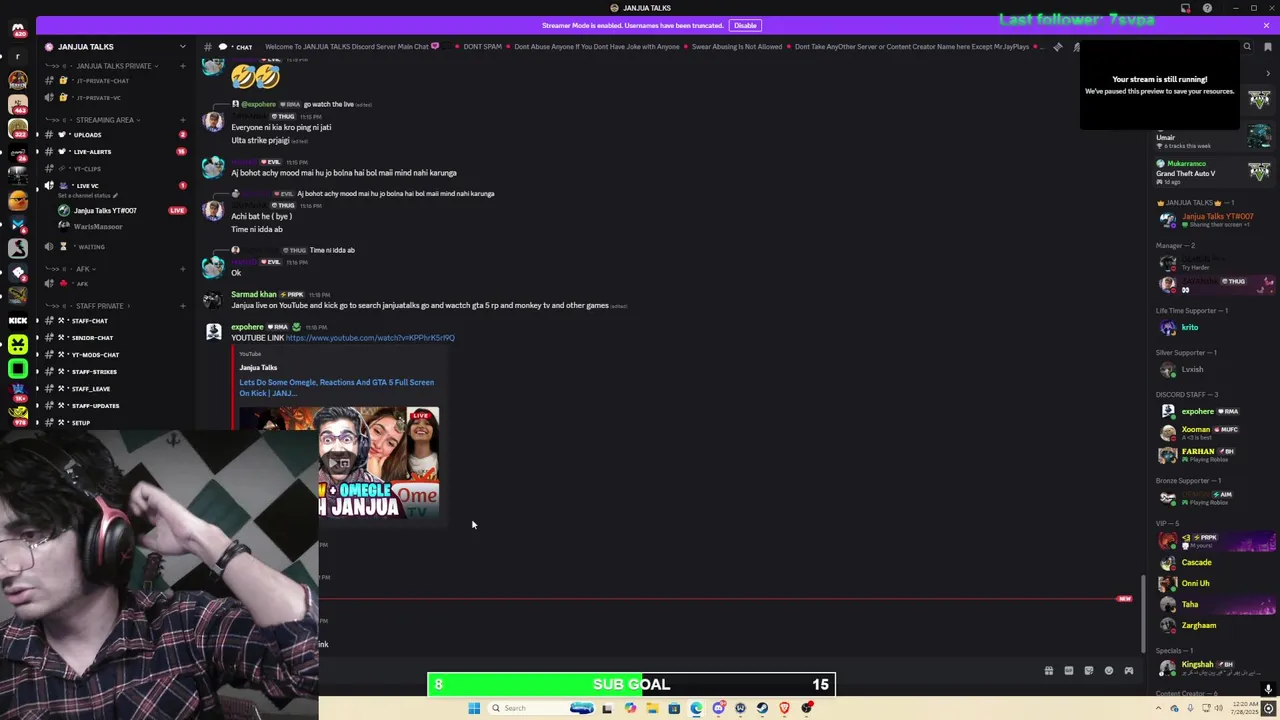Open message search magnifier icon

tap(1246, 46)
